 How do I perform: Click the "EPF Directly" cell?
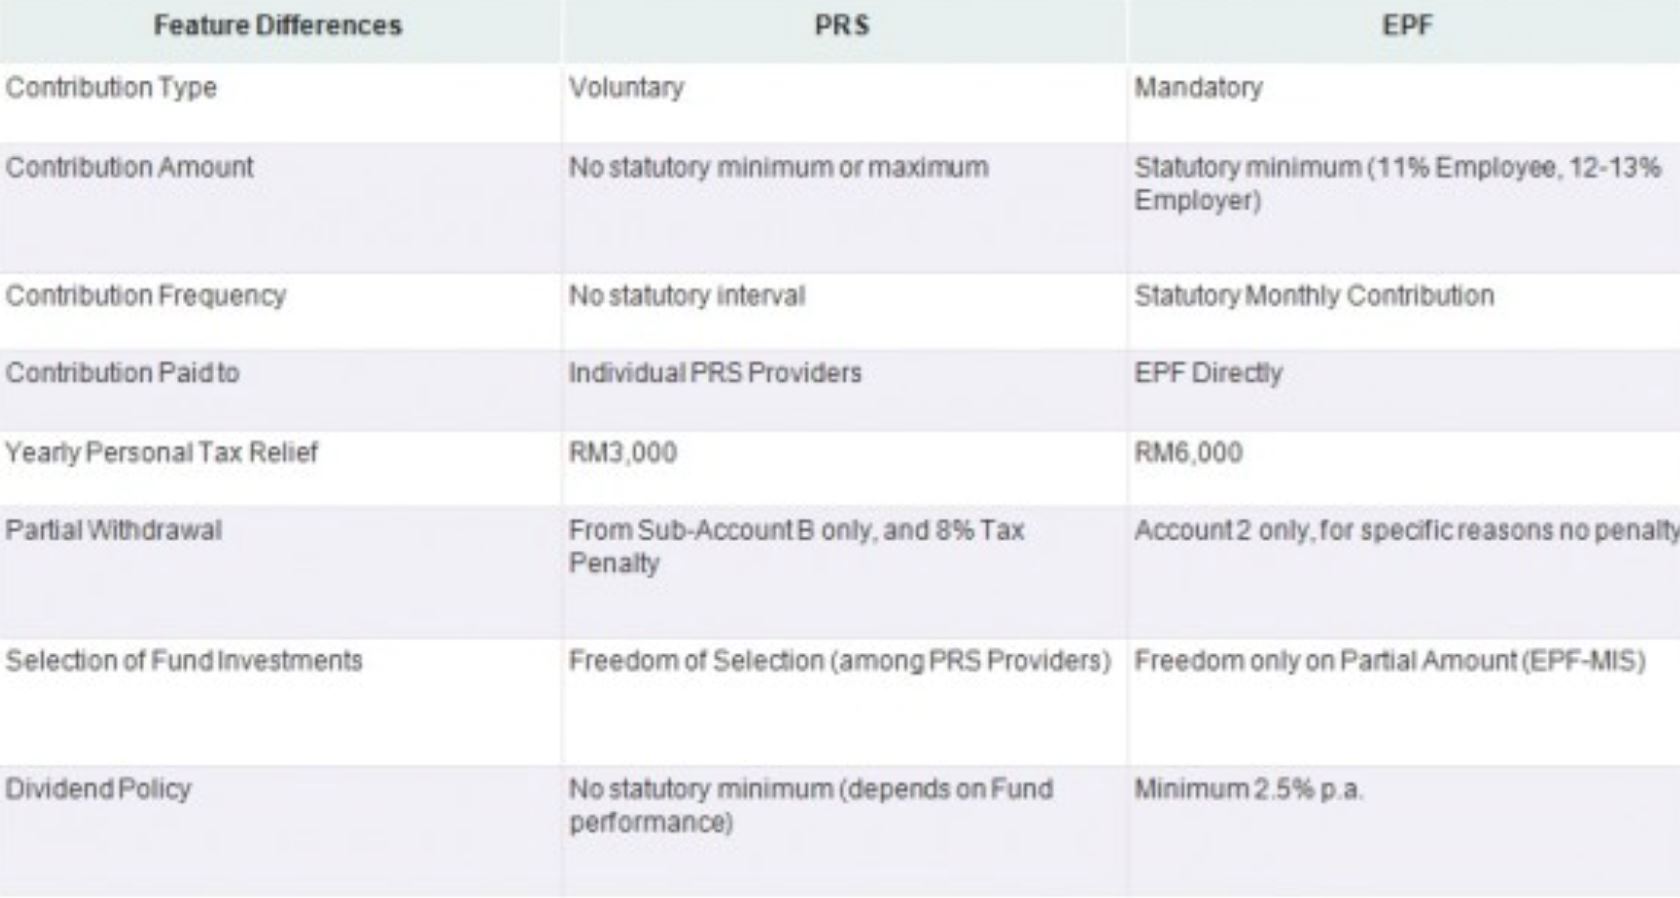pyautogui.click(x=1208, y=373)
